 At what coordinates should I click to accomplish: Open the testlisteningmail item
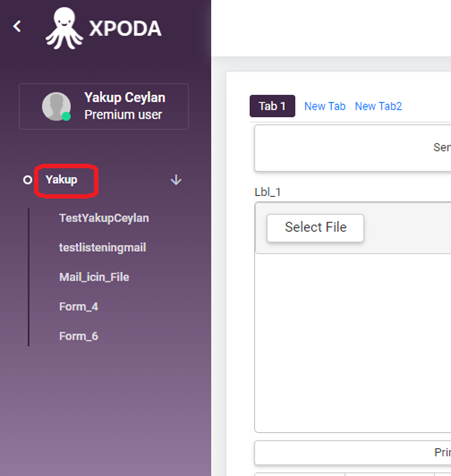(103, 247)
